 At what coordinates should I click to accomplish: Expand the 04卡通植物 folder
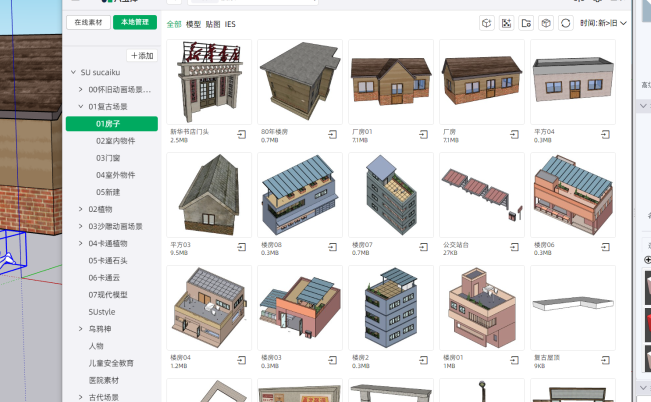coord(81,243)
